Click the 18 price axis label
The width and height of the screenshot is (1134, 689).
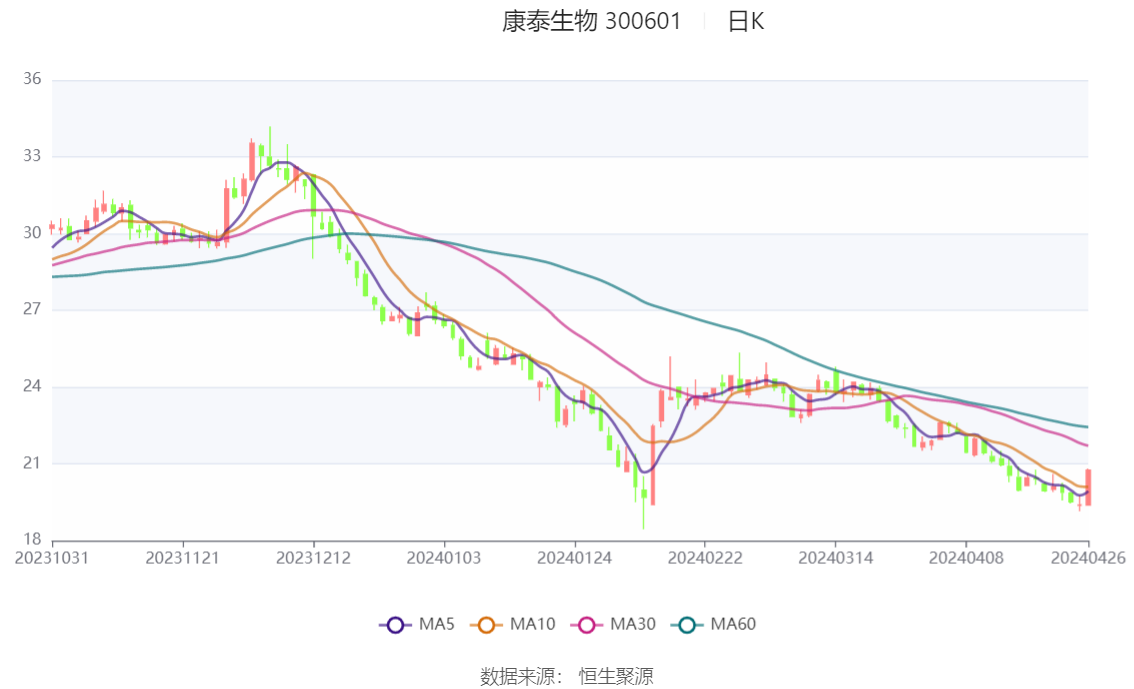(x=32, y=539)
